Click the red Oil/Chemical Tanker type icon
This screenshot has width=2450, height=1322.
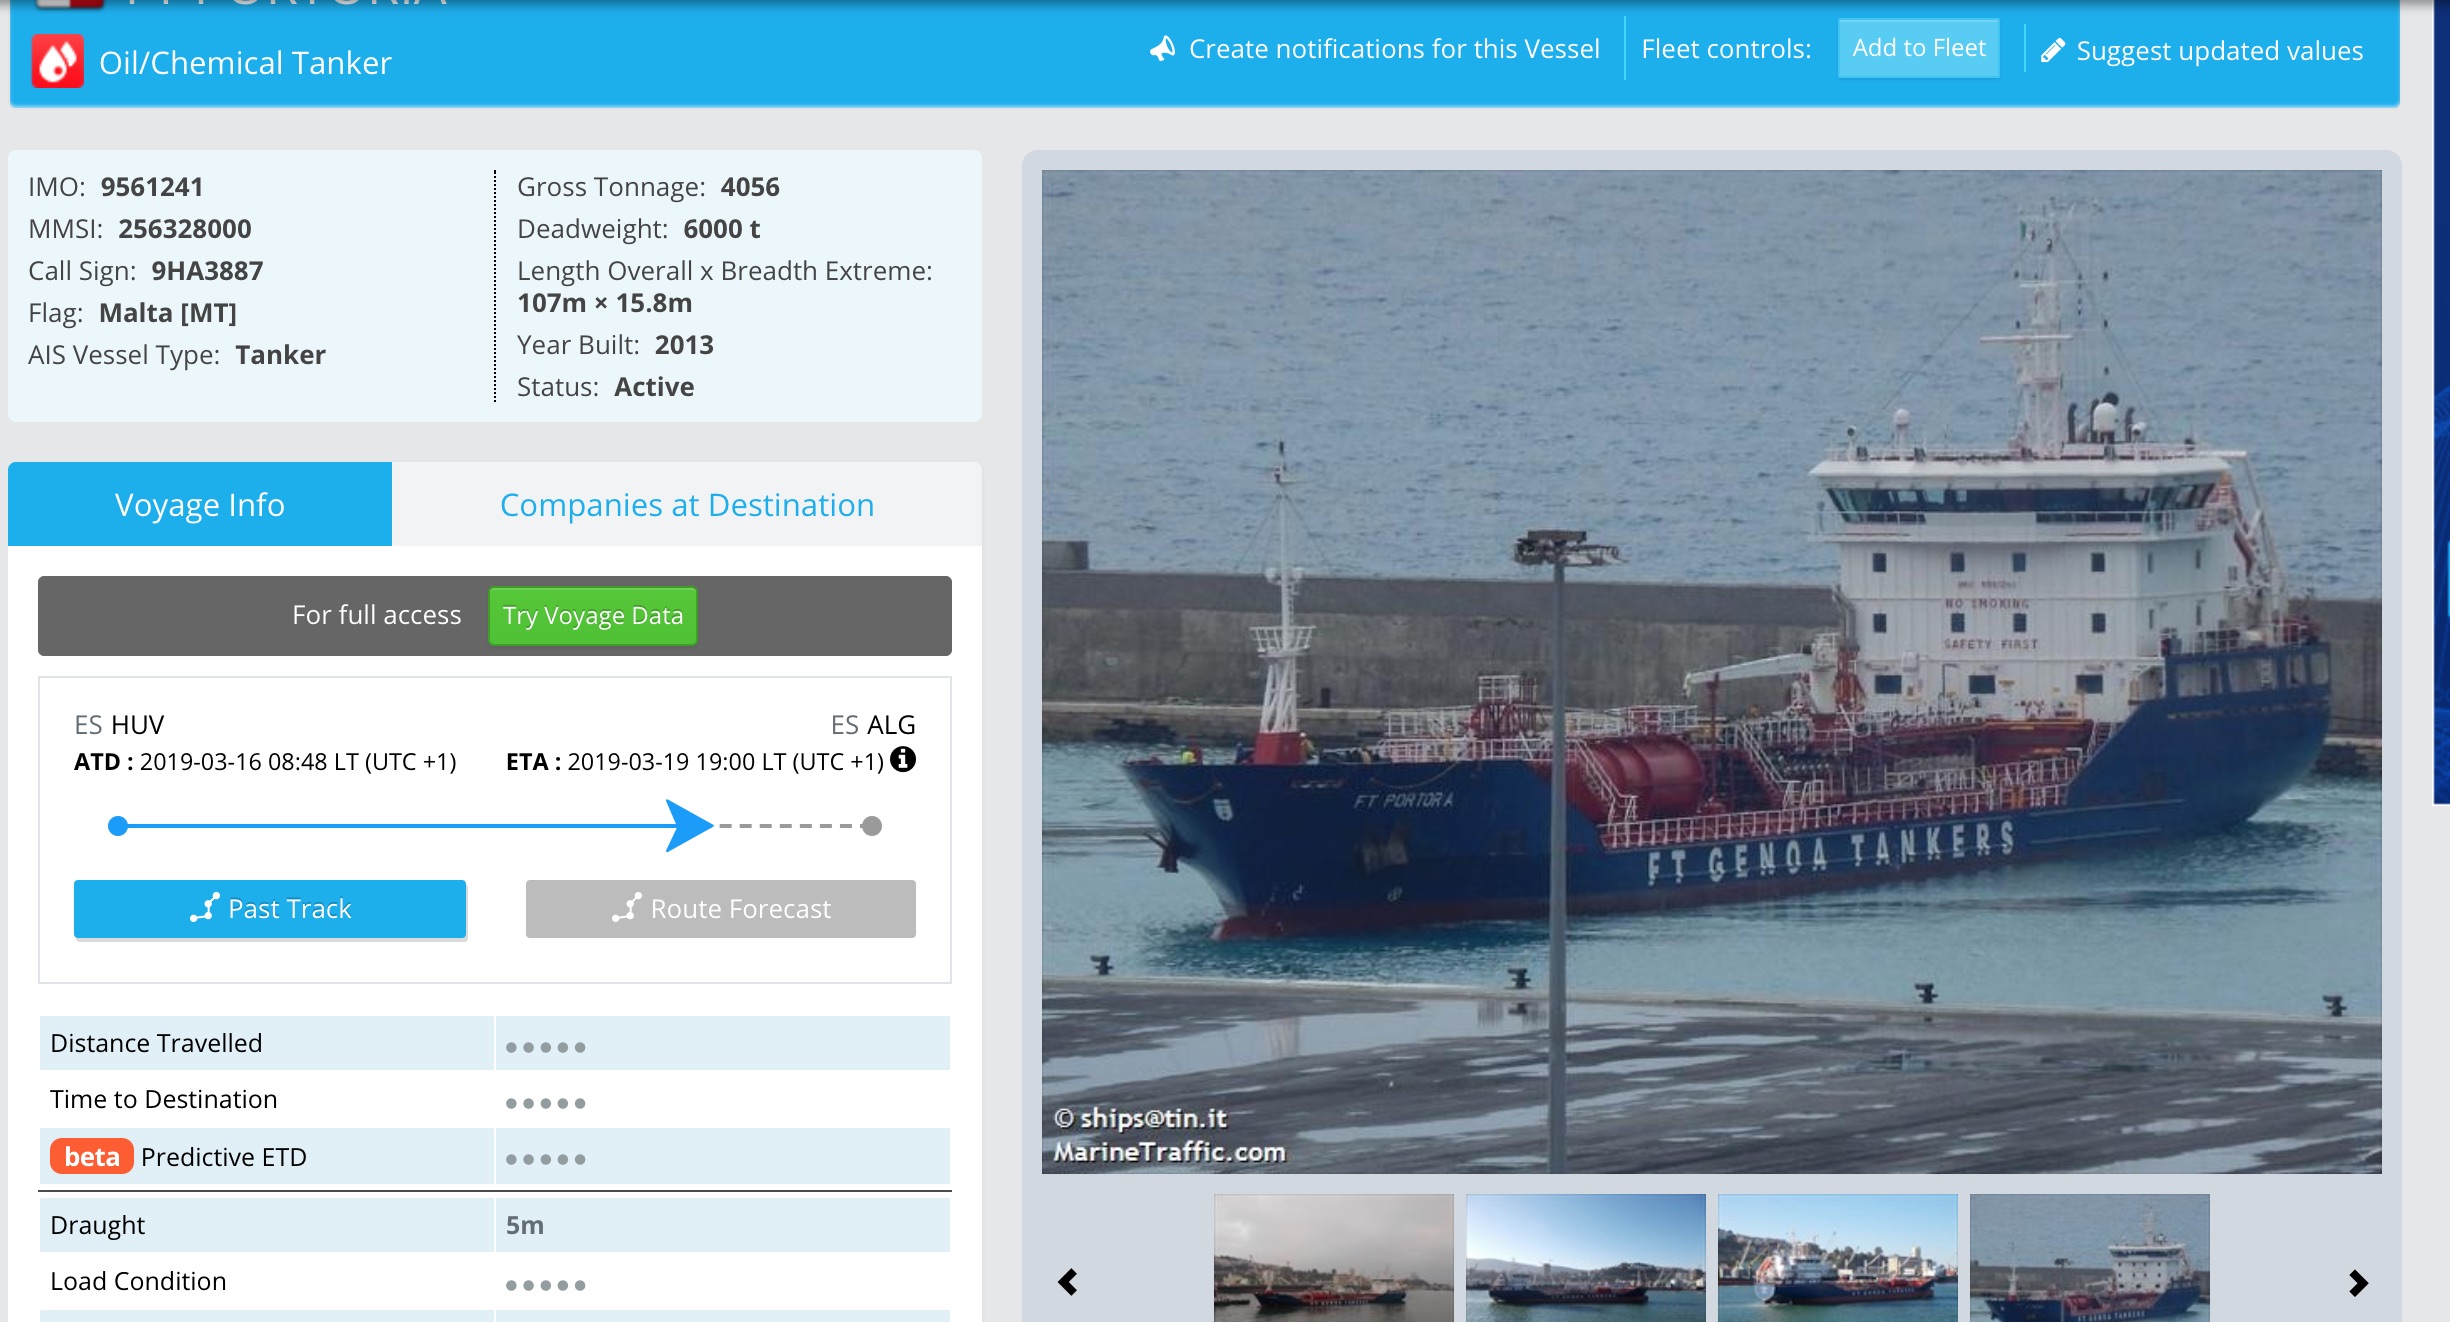pyautogui.click(x=57, y=62)
